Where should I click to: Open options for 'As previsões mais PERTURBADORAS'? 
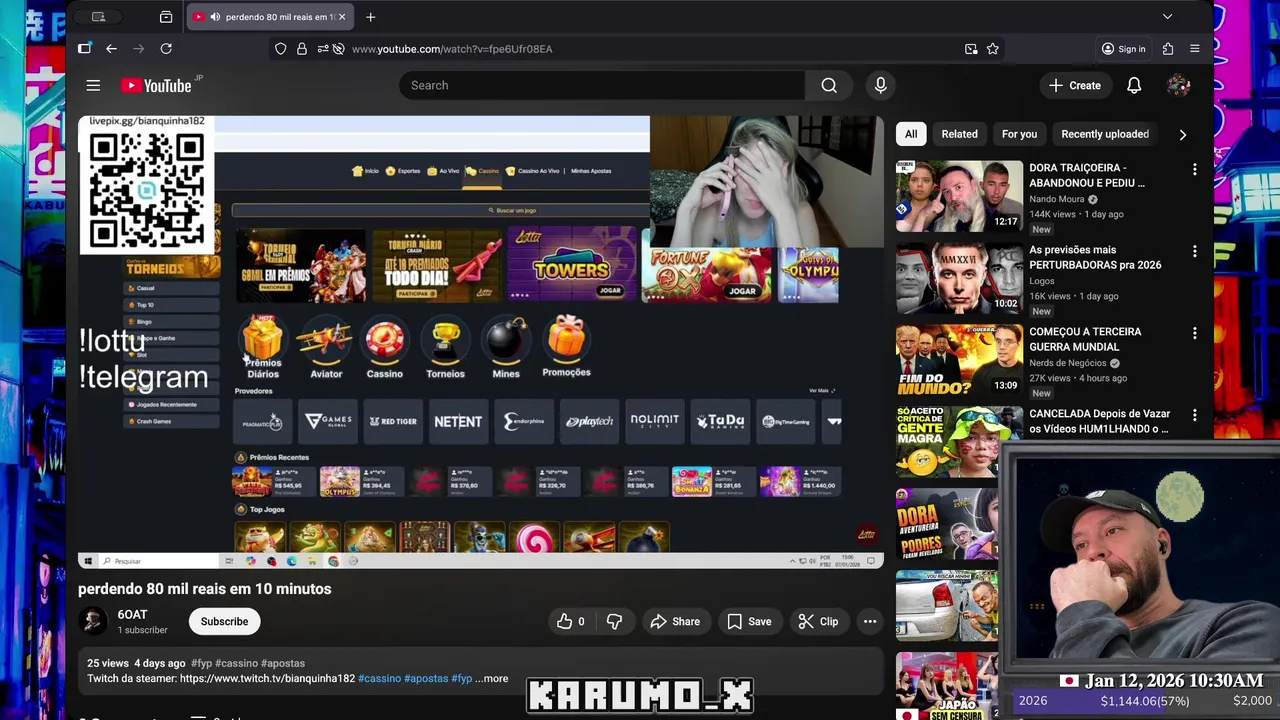click(1194, 252)
